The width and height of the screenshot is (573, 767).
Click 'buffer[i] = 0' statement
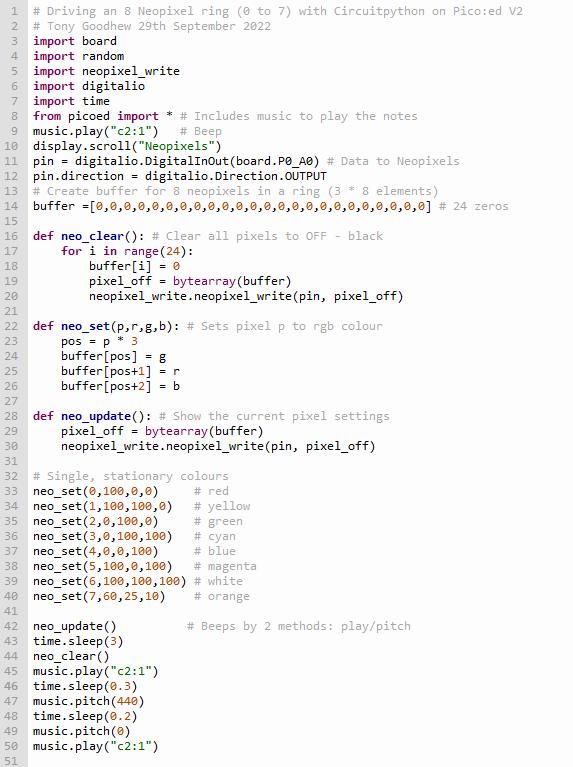point(135,266)
